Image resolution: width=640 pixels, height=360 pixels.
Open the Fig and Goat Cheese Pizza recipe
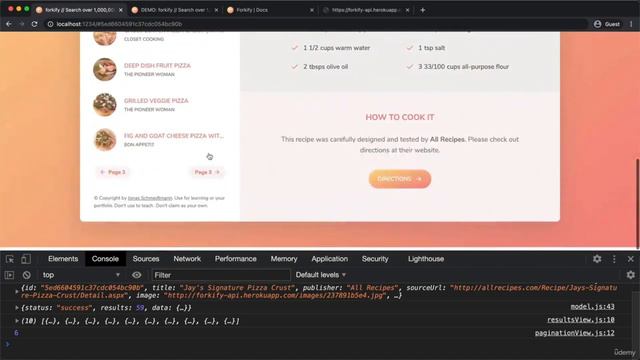tap(173, 136)
